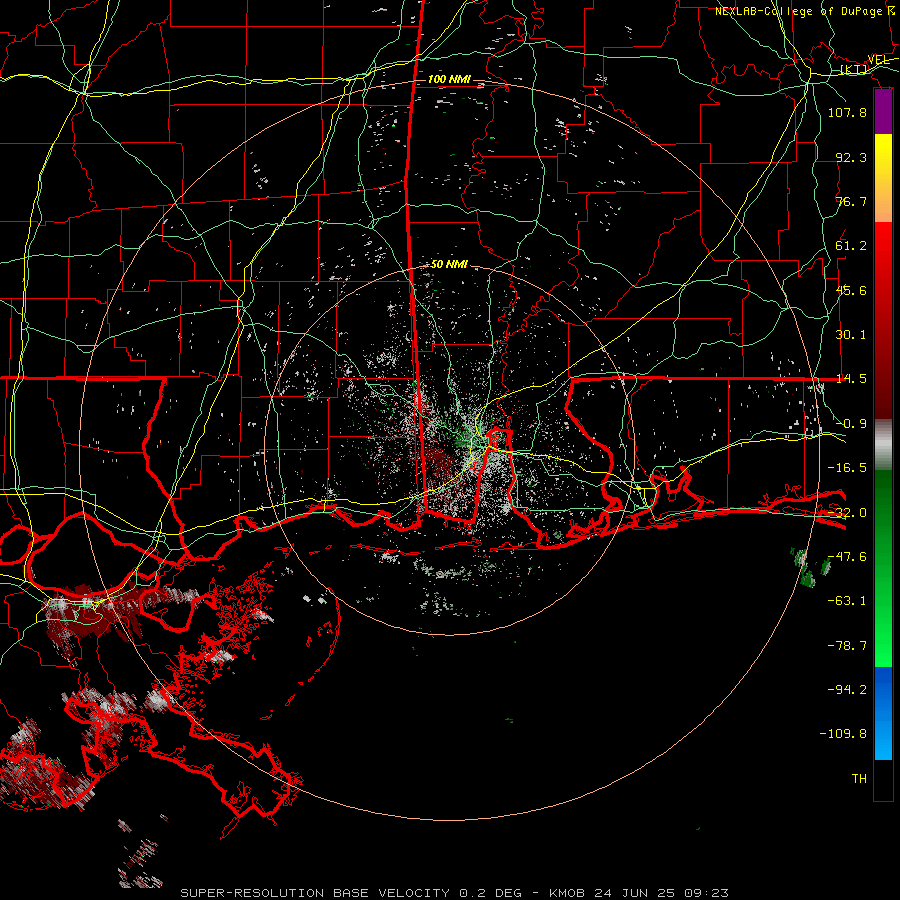Select the -63.1 legend value
Screen dimensions: 900x900
click(847, 601)
